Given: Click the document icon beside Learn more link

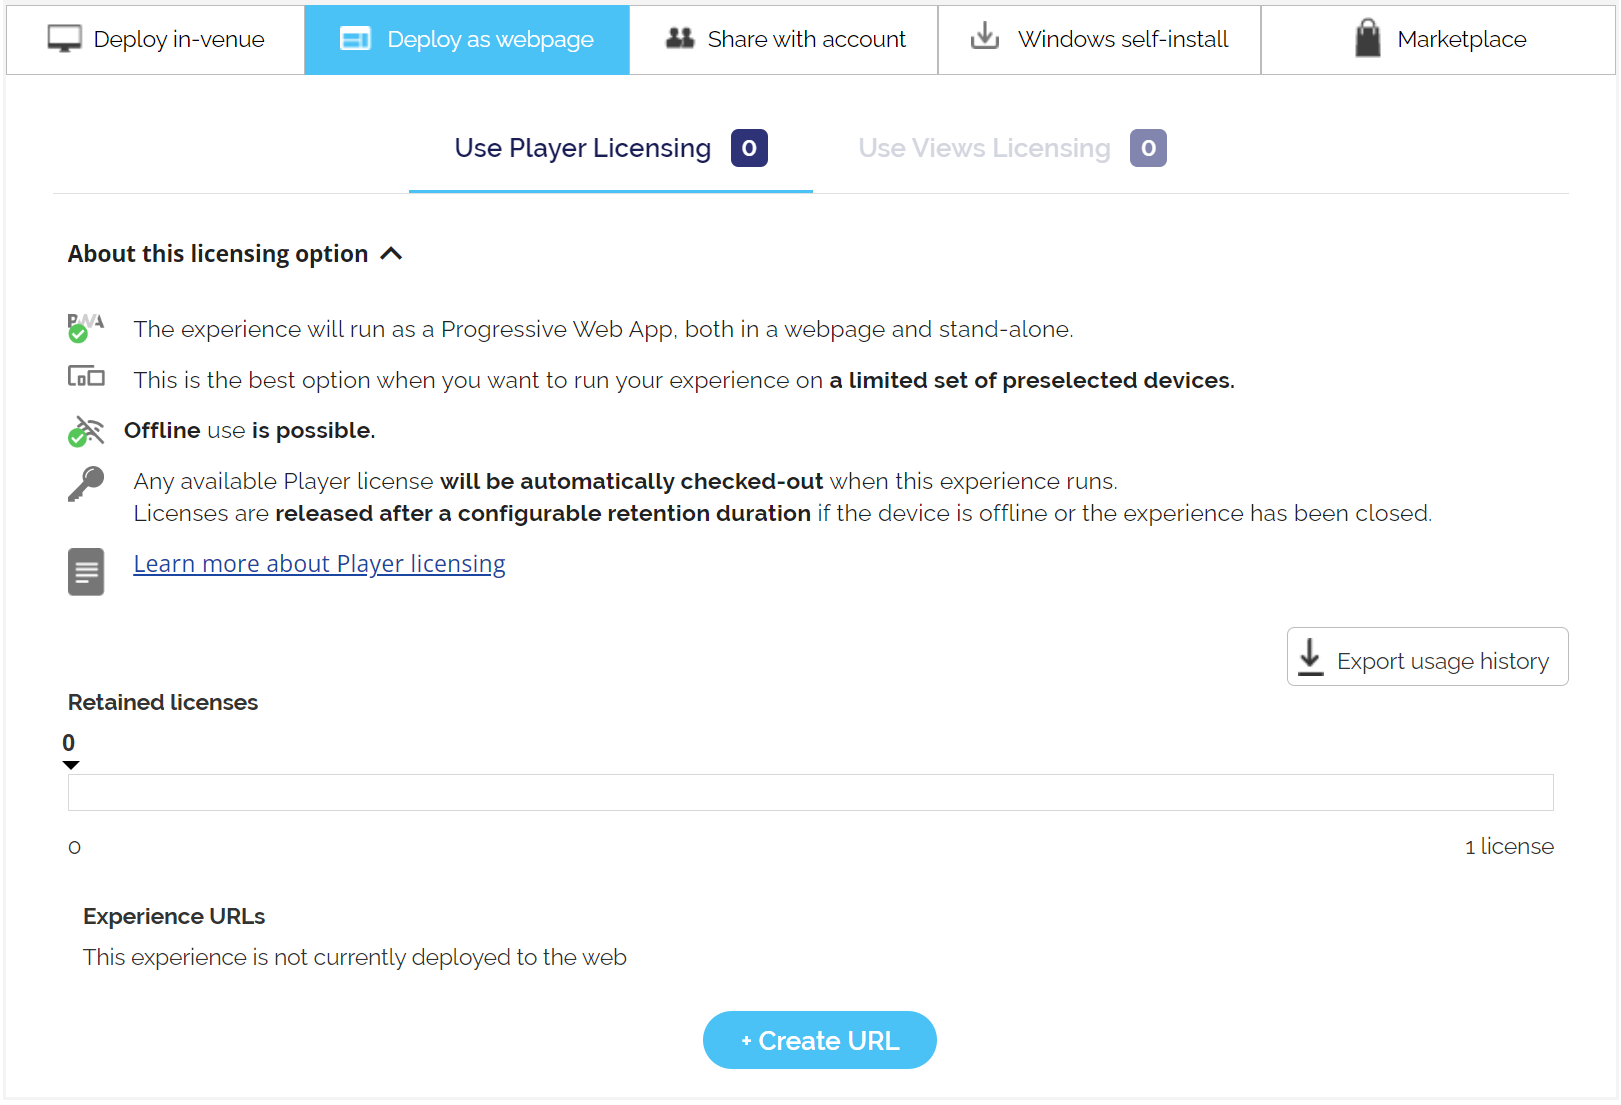Looking at the screenshot, I should click(86, 571).
